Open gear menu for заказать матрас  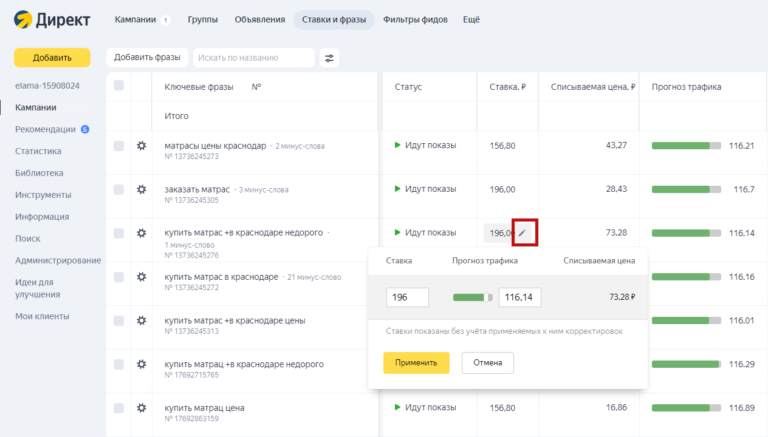(x=142, y=189)
